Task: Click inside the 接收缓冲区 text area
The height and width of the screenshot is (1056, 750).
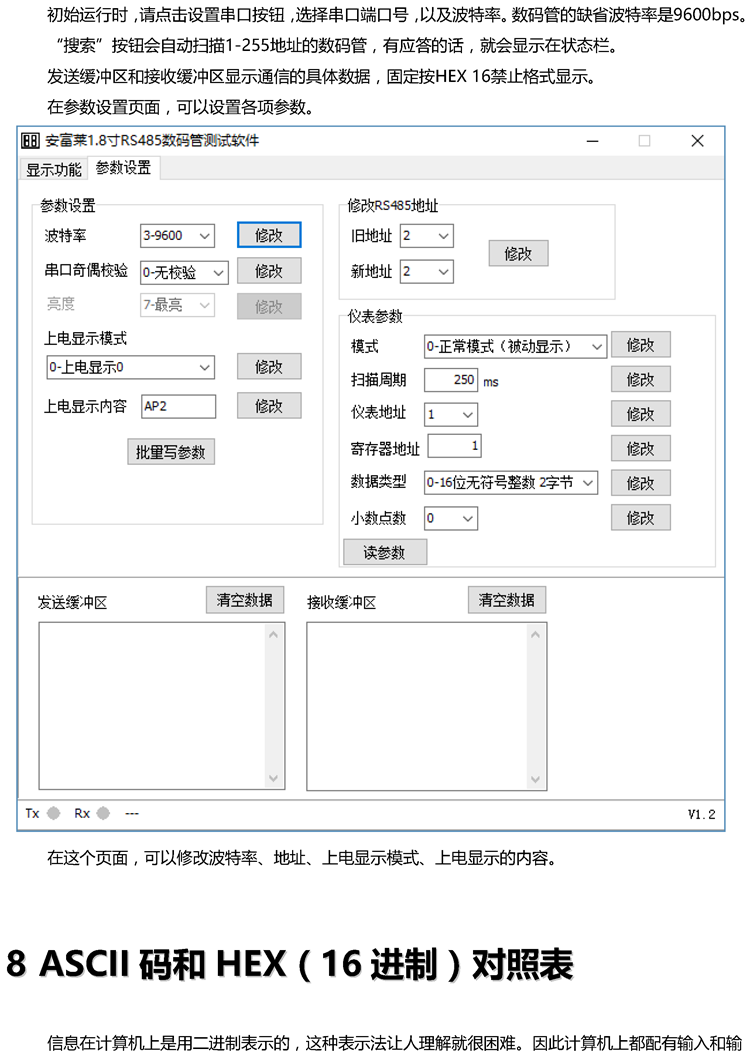Action: tap(417, 706)
